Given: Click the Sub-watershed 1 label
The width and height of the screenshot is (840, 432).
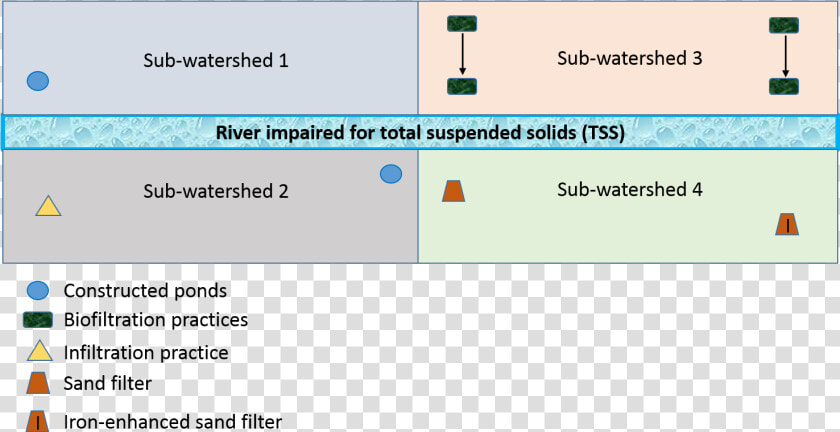Looking at the screenshot, I should [x=216, y=60].
